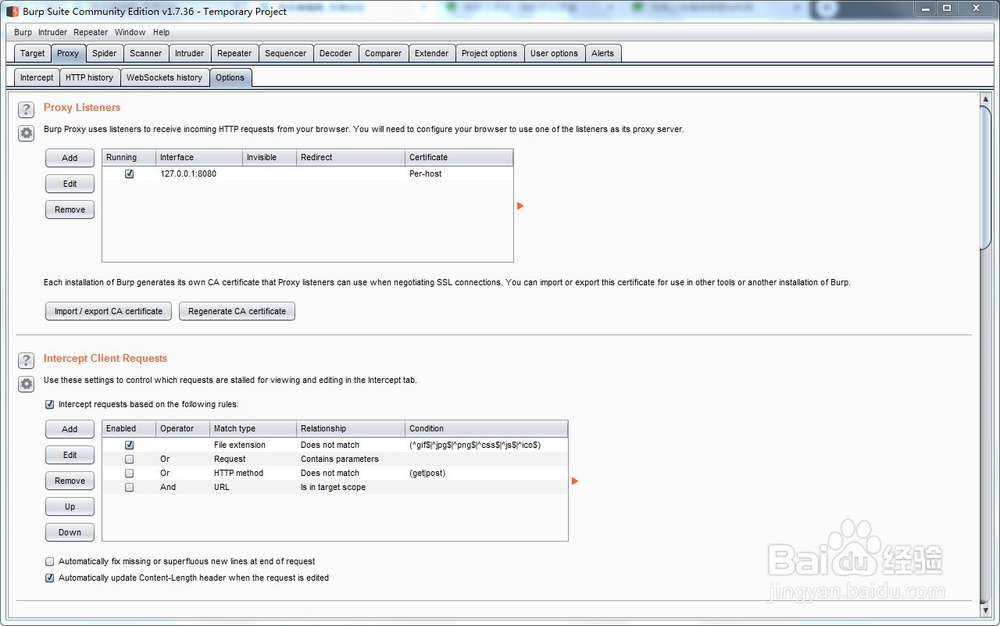Open the WebSockets history sub-tab
This screenshot has width=1000, height=626.
164,78
